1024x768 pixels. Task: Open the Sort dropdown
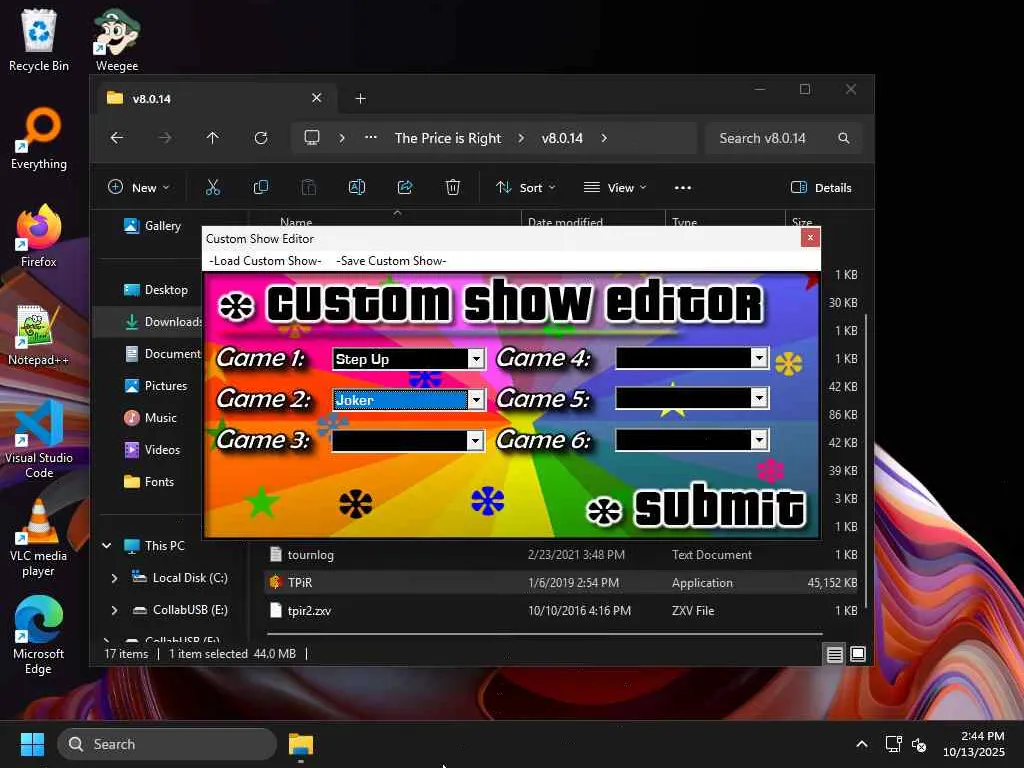pos(526,187)
